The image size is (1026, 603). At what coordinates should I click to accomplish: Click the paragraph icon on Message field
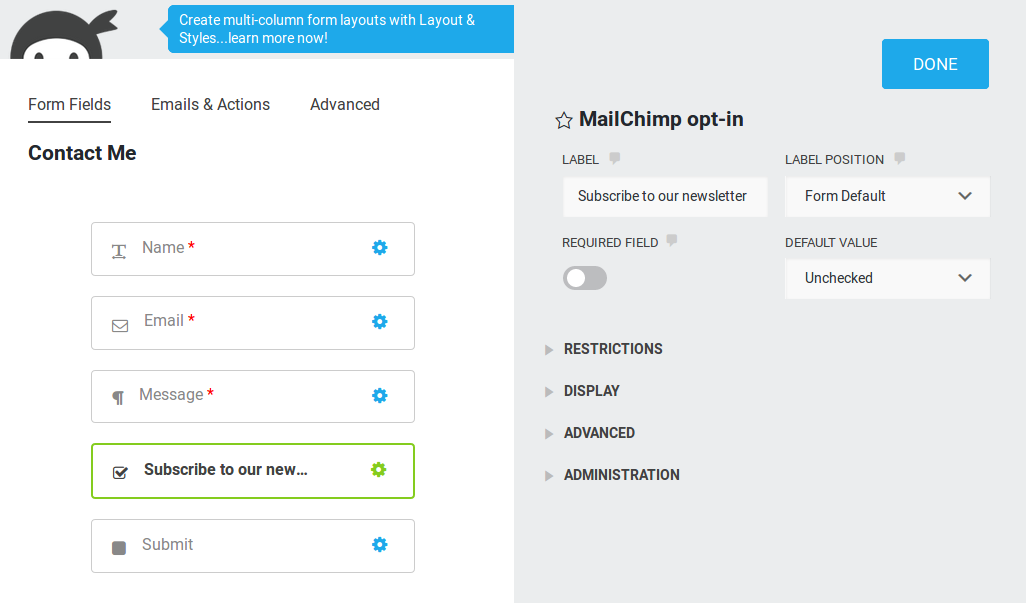pos(118,398)
